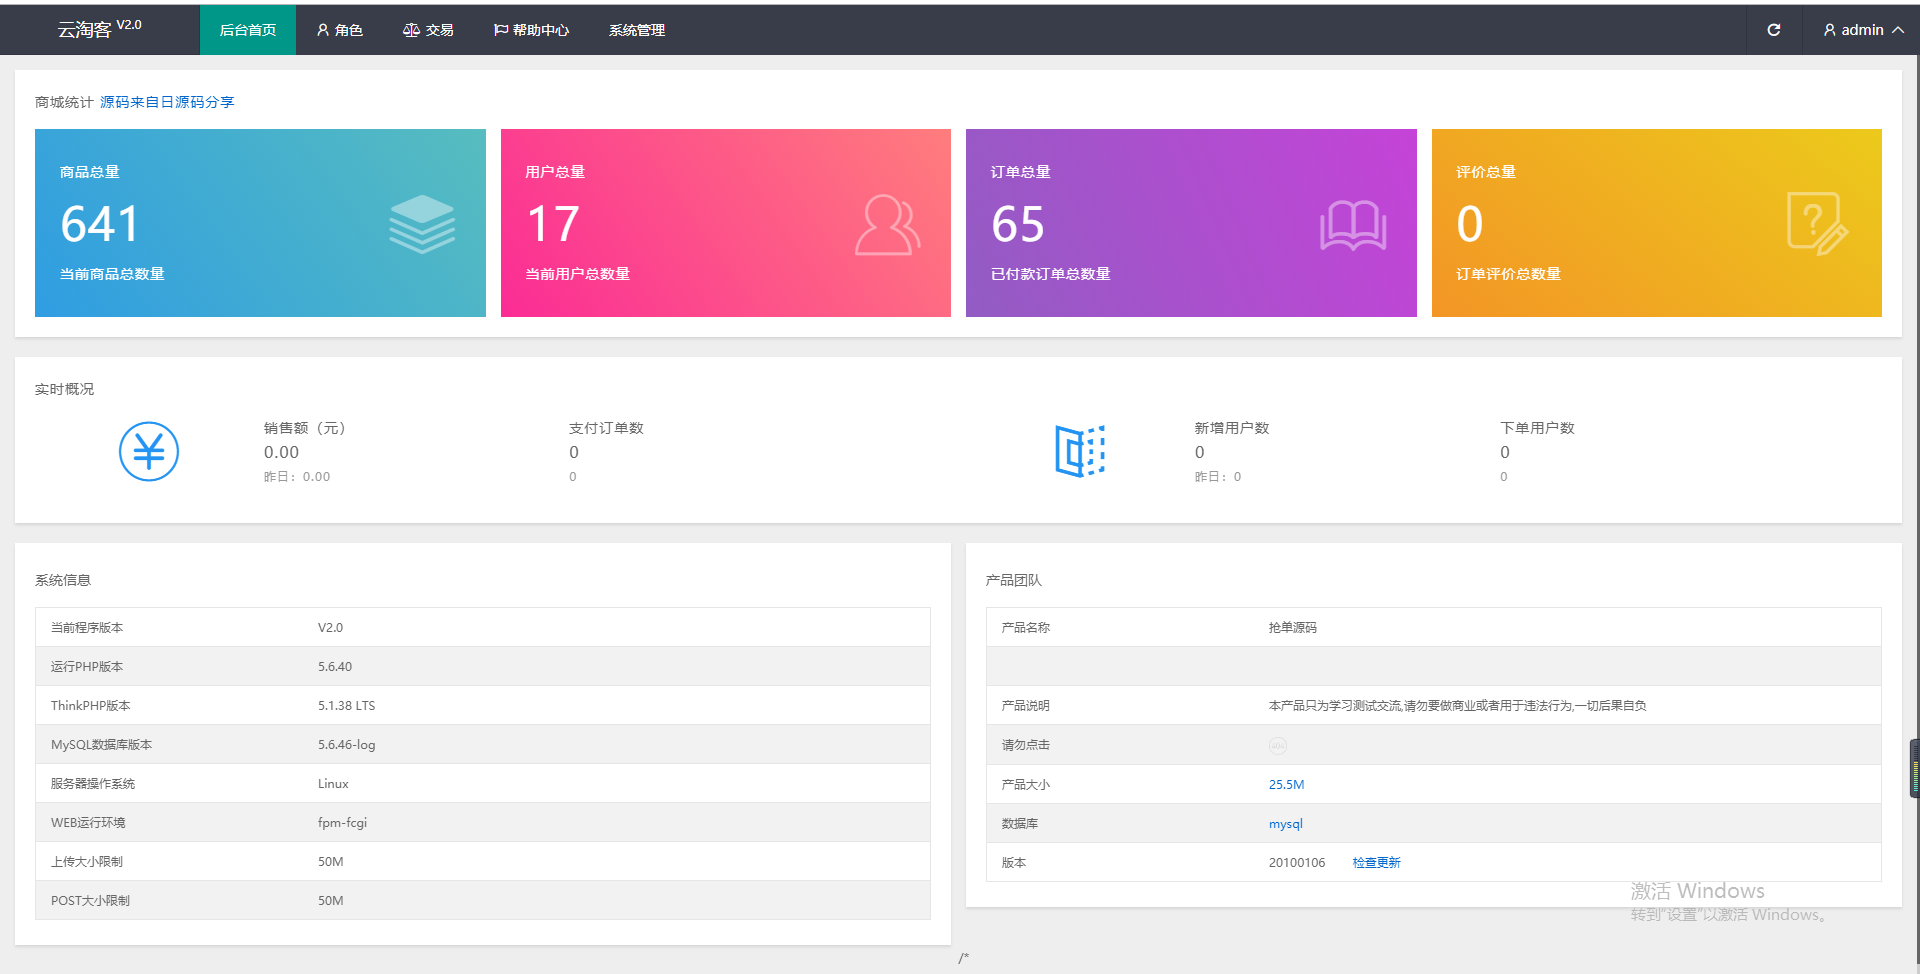The width and height of the screenshot is (1920, 974).
Task: Click the 源码来自日源码分享 link
Action: [167, 102]
